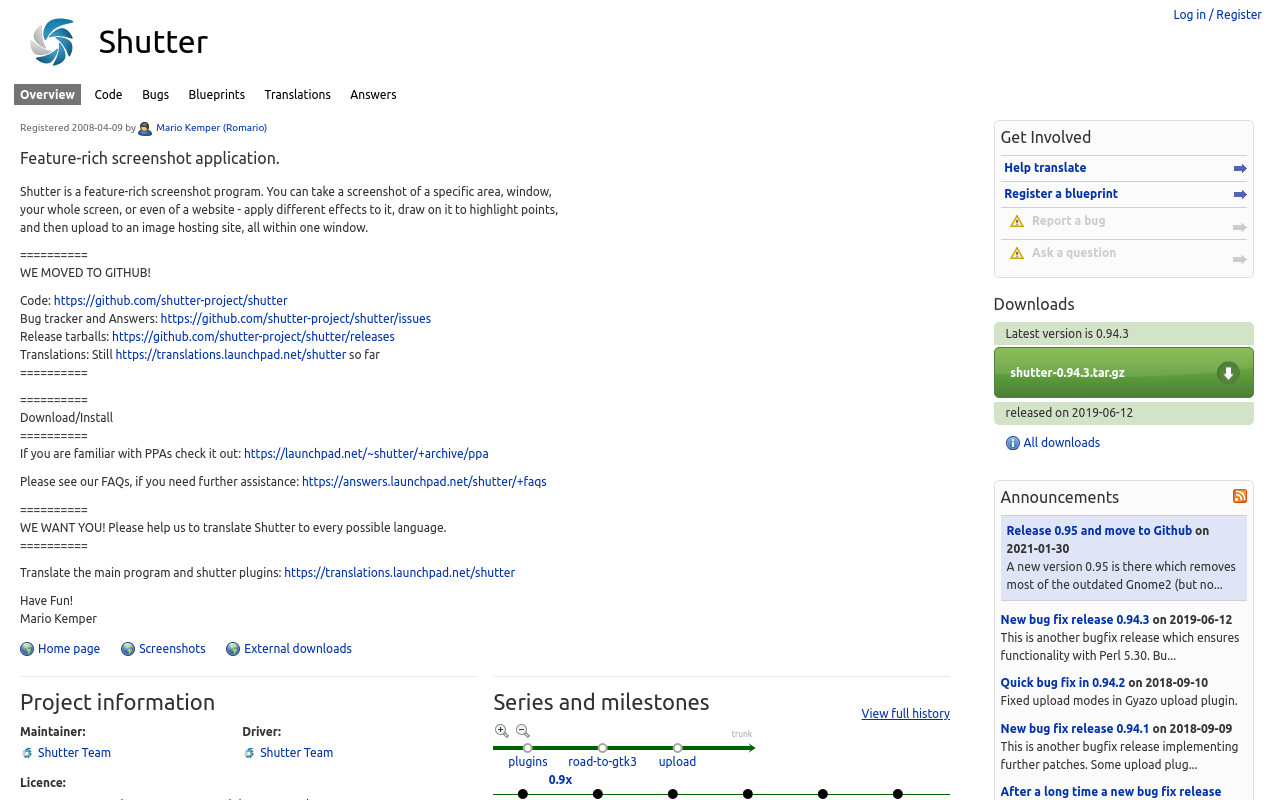Open the answers.launchpad.net +faqs link

(424, 481)
